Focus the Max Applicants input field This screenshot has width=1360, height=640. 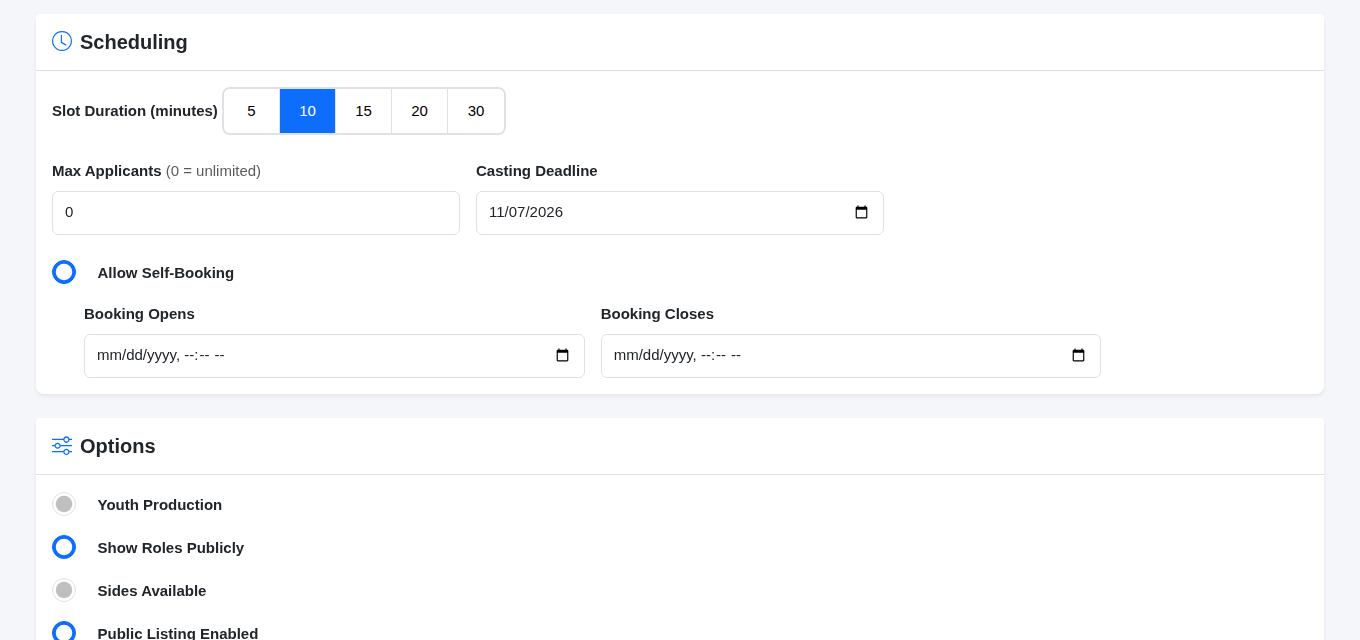pyautogui.click(x=256, y=213)
